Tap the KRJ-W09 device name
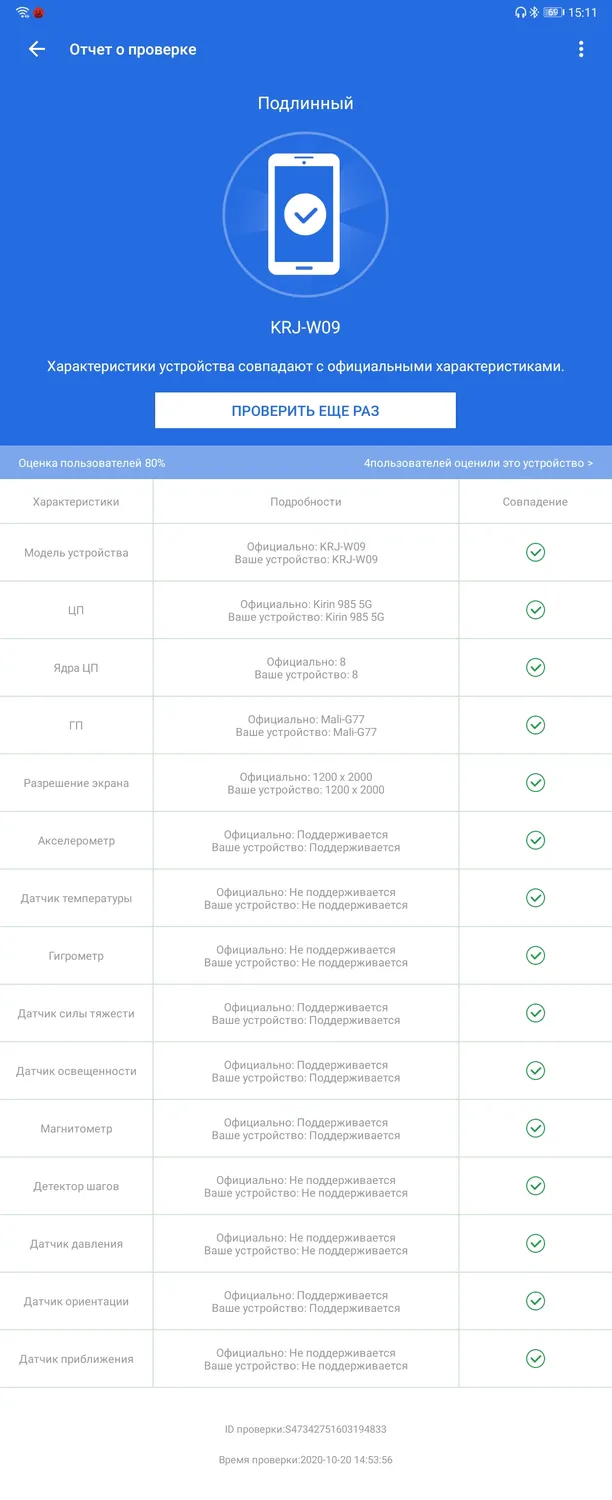The width and height of the screenshot is (612, 1500). point(306,327)
